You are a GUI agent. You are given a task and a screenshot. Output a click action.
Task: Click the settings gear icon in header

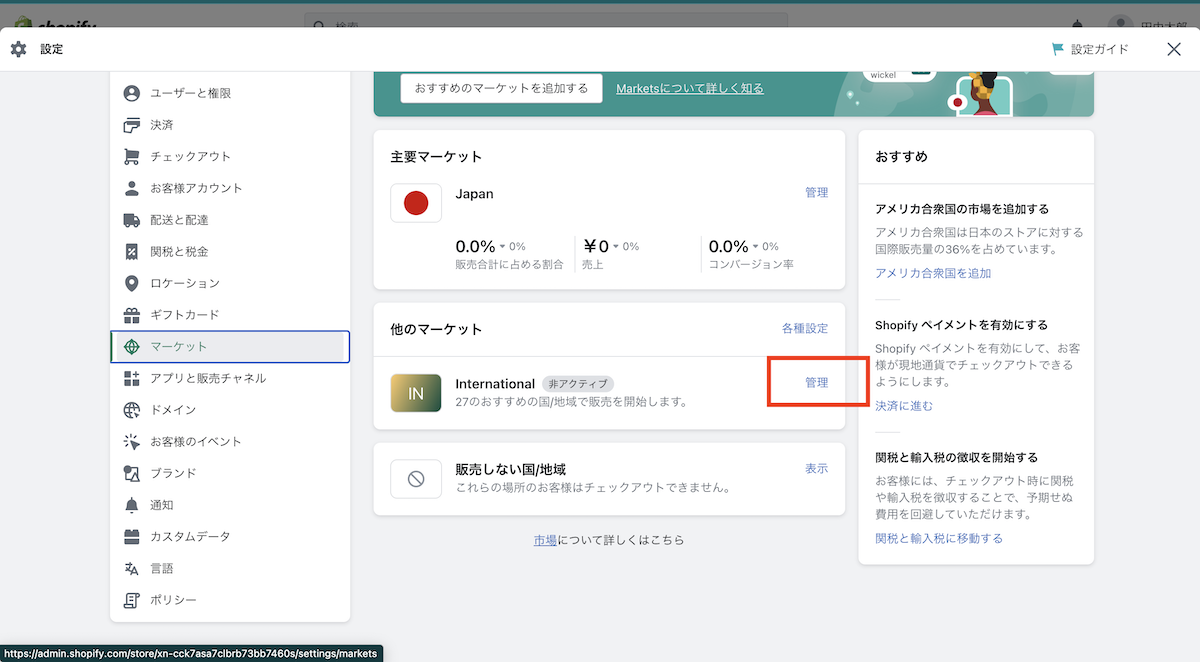coord(18,49)
